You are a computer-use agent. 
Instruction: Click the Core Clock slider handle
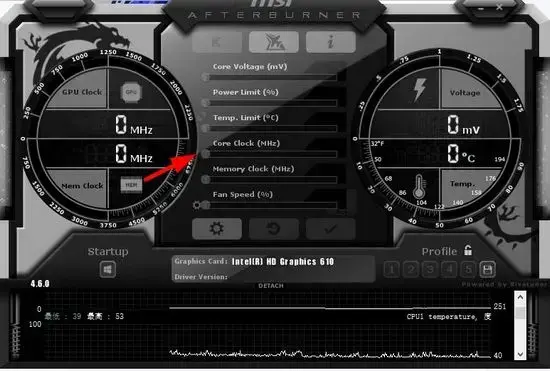206,154
